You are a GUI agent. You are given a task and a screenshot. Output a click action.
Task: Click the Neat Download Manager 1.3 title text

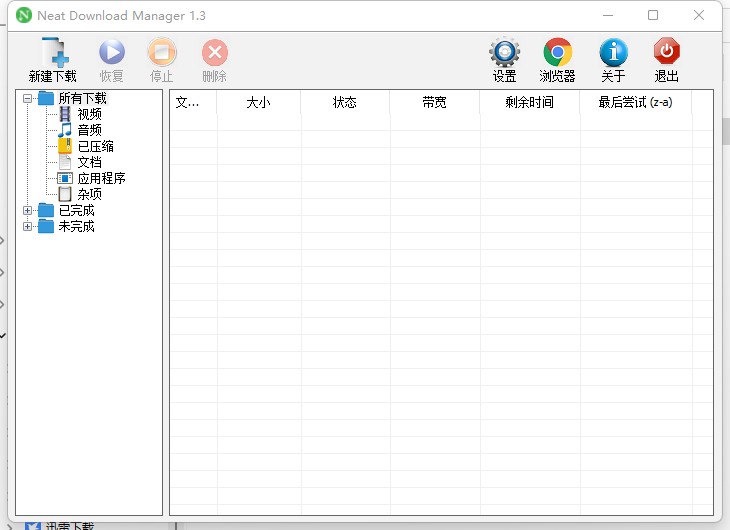[122, 16]
